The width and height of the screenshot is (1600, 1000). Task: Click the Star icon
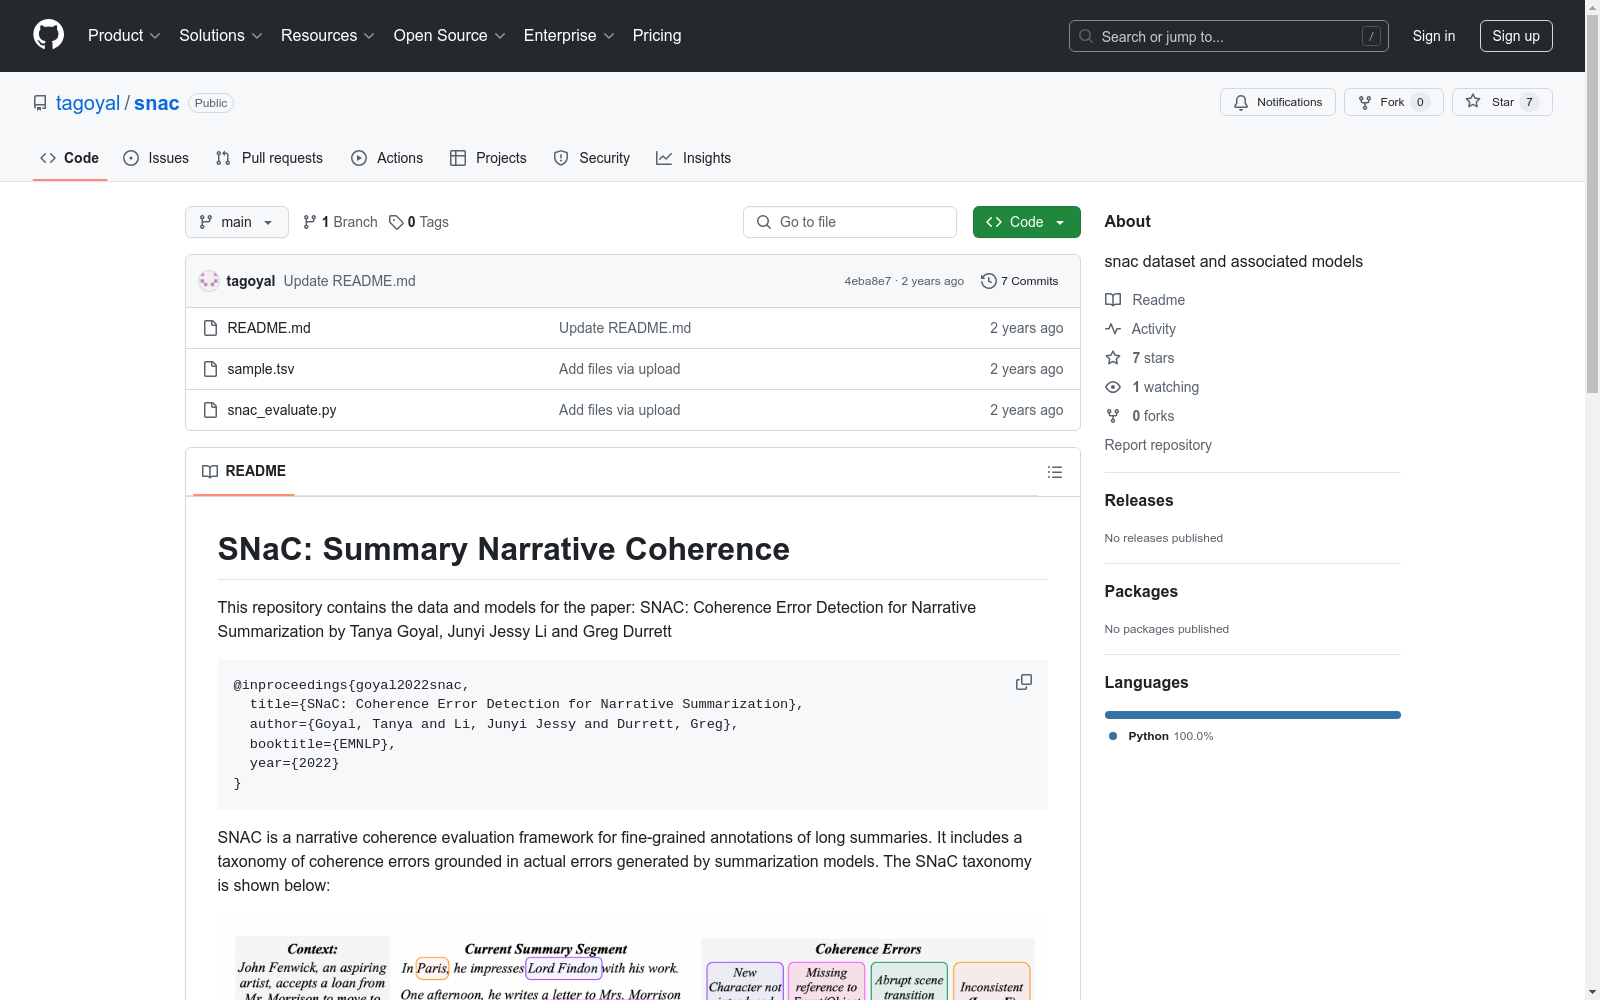click(x=1473, y=101)
